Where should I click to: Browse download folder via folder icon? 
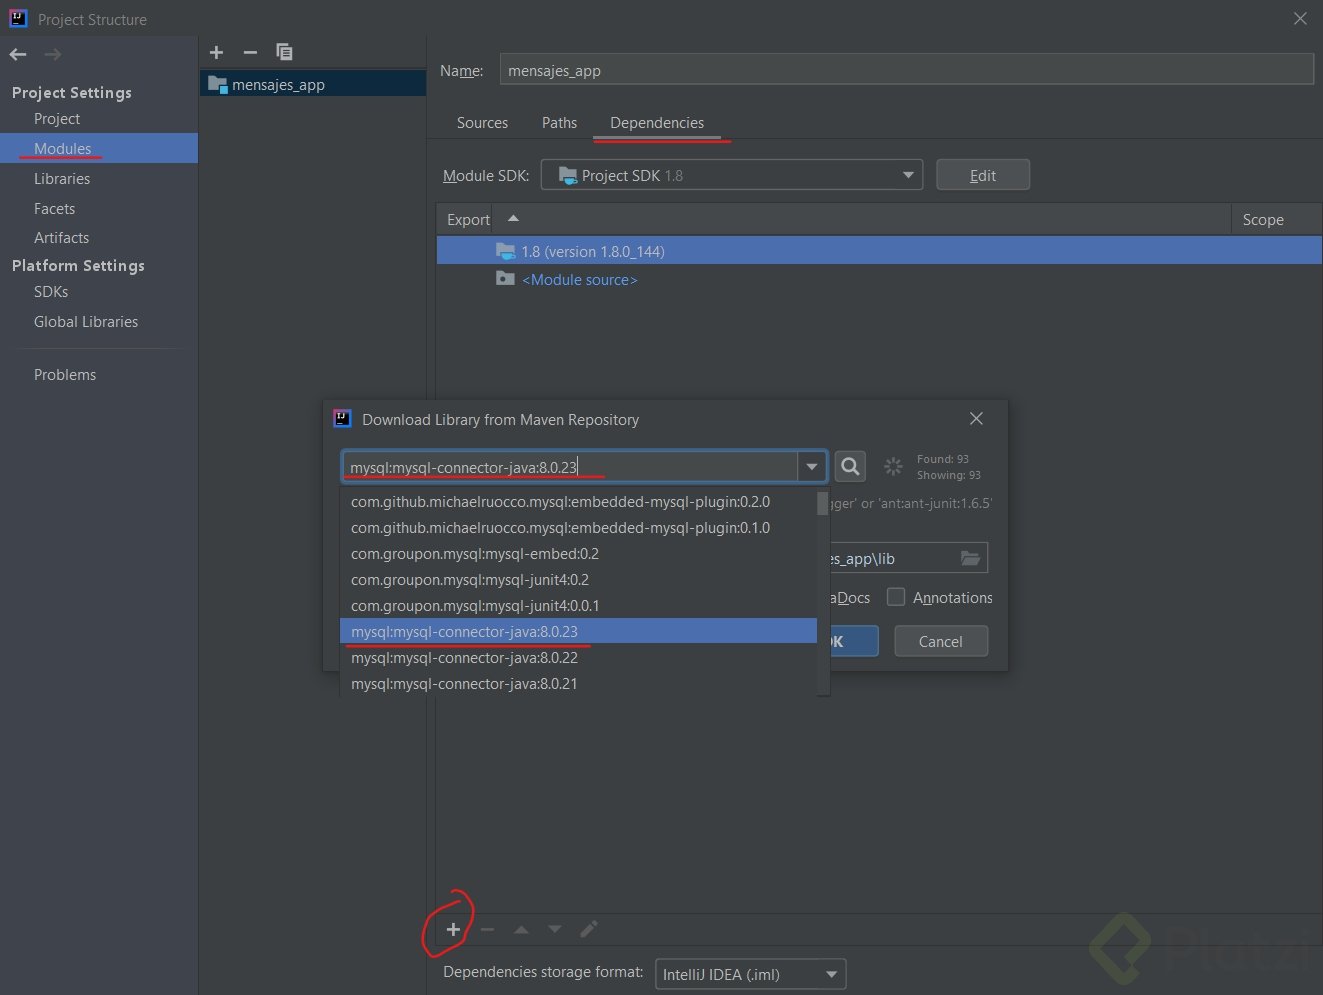point(970,558)
